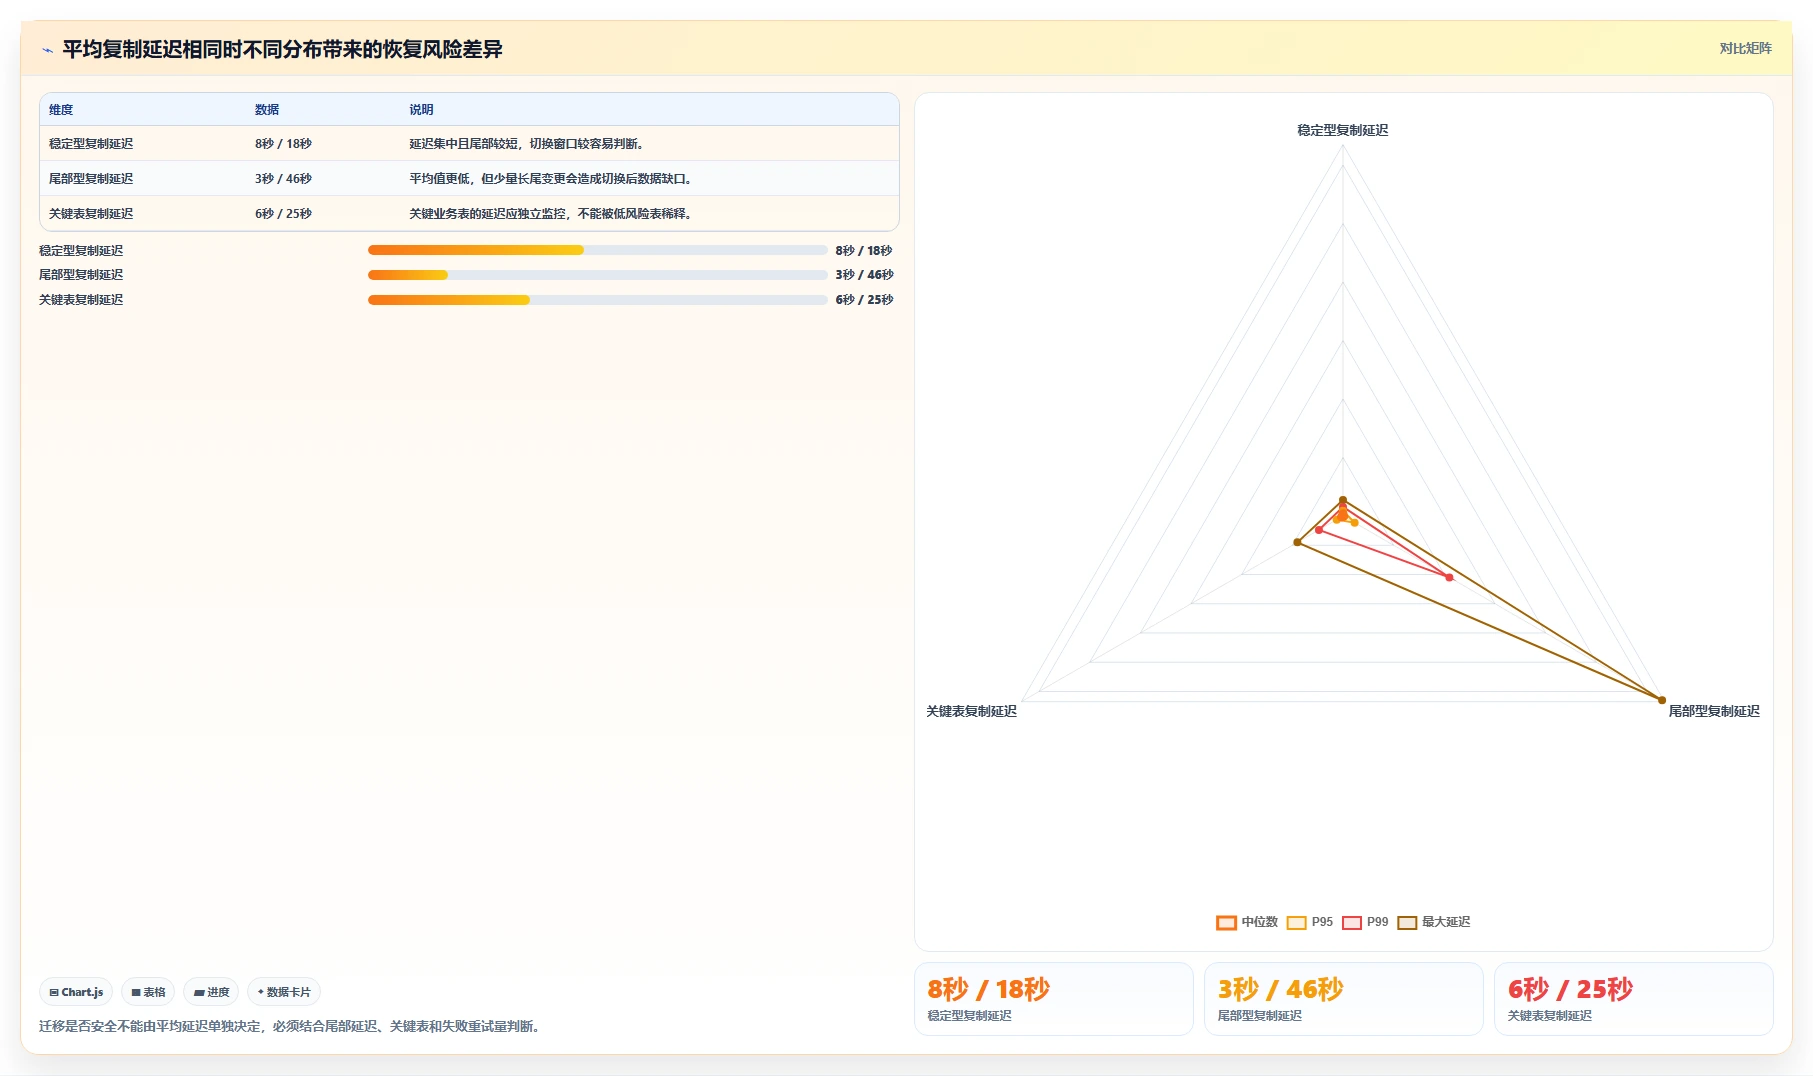Select the 尾部型复制延迟 table row name
1813x1076 pixels.
pyautogui.click(x=91, y=179)
